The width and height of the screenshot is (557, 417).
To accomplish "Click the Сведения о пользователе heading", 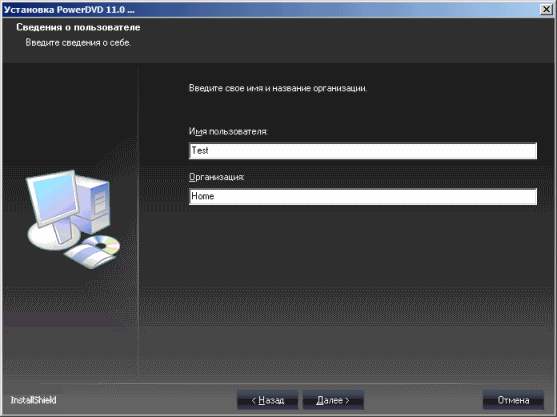I will point(78,27).
